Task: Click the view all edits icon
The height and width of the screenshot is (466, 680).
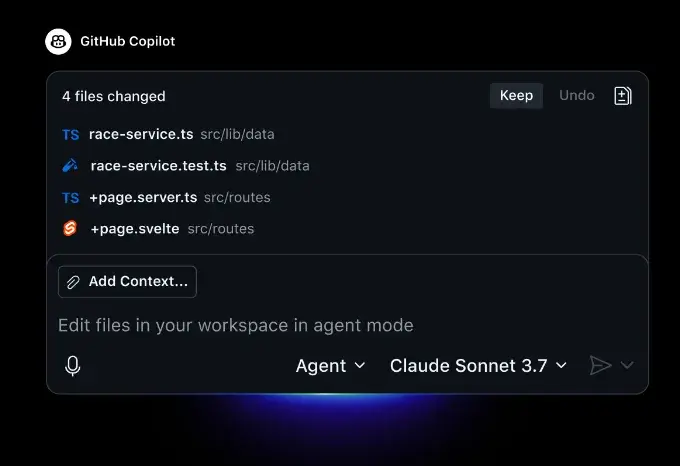Action: point(622,96)
